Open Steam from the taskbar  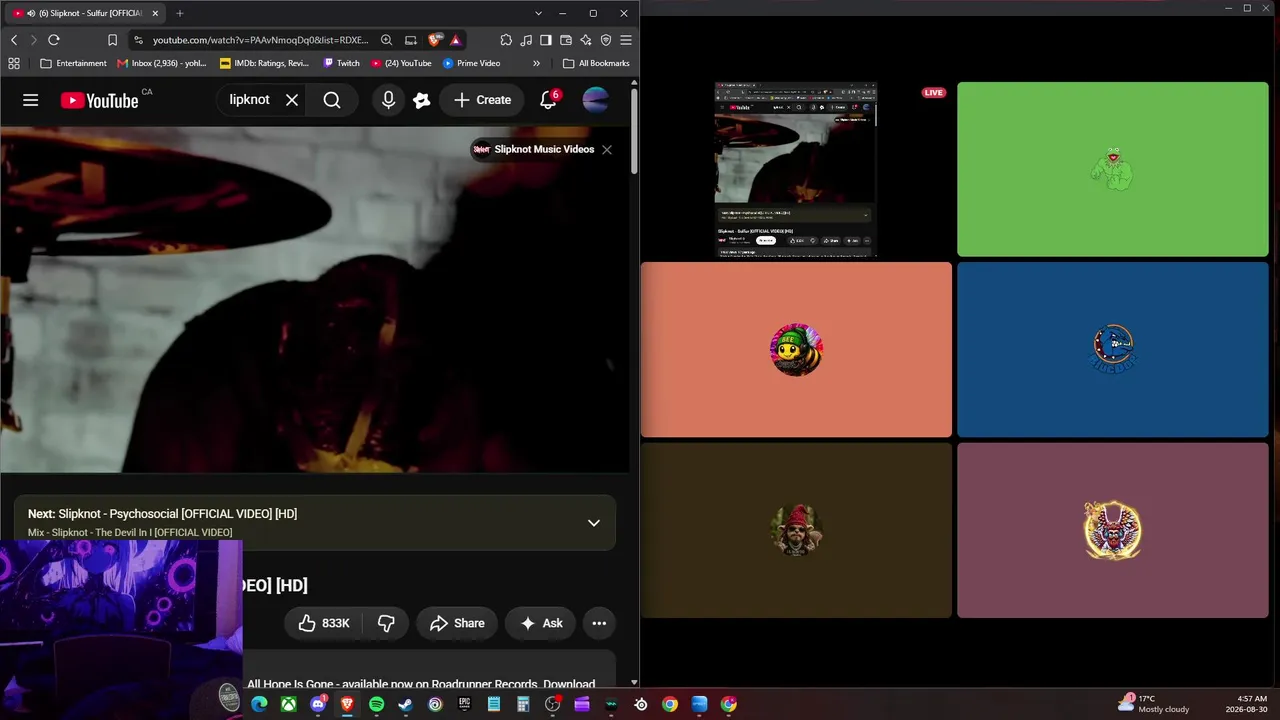pyautogui.click(x=405, y=704)
